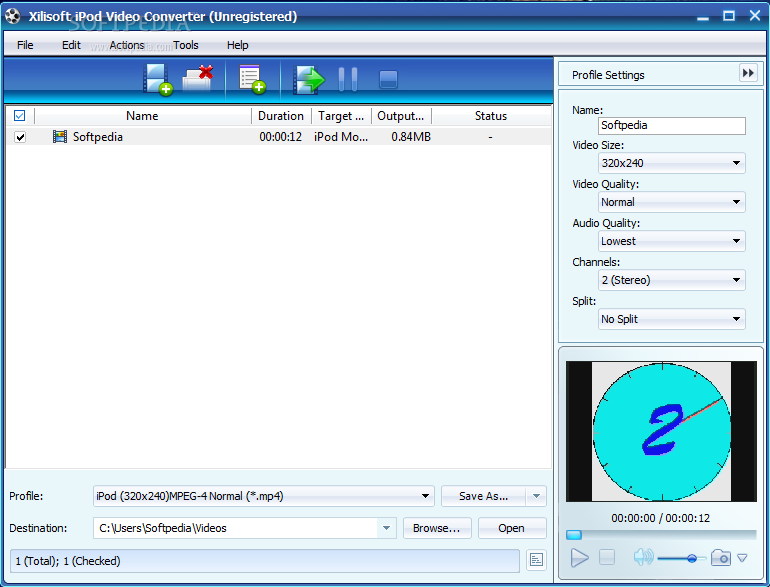Screen dimensions: 770x587
Task: Open the Edit menu
Action: (x=71, y=45)
